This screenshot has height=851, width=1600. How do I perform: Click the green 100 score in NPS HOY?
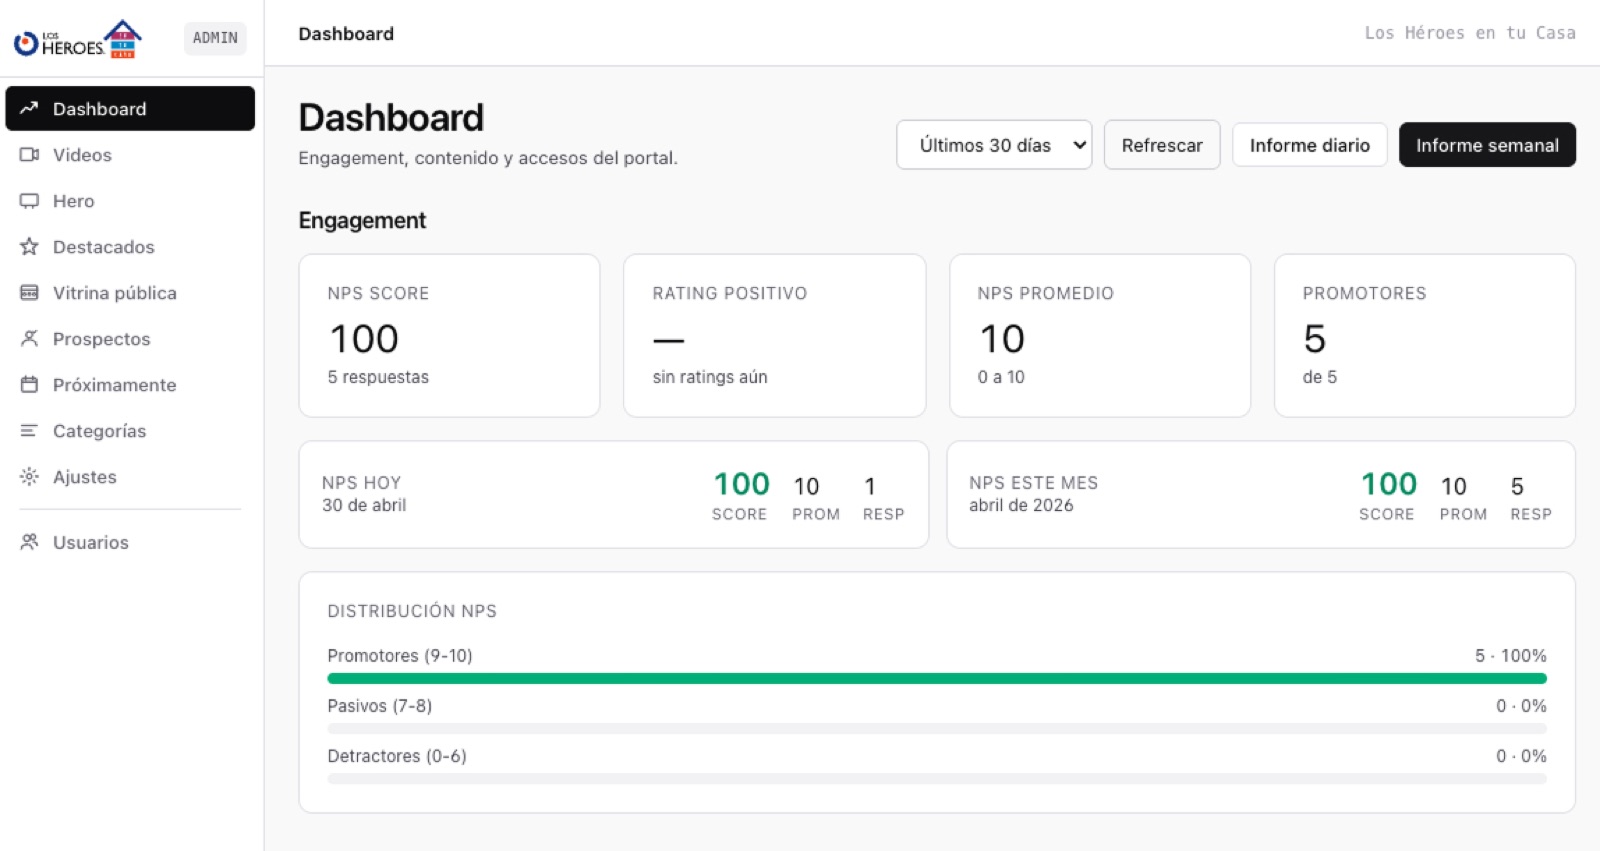(741, 484)
